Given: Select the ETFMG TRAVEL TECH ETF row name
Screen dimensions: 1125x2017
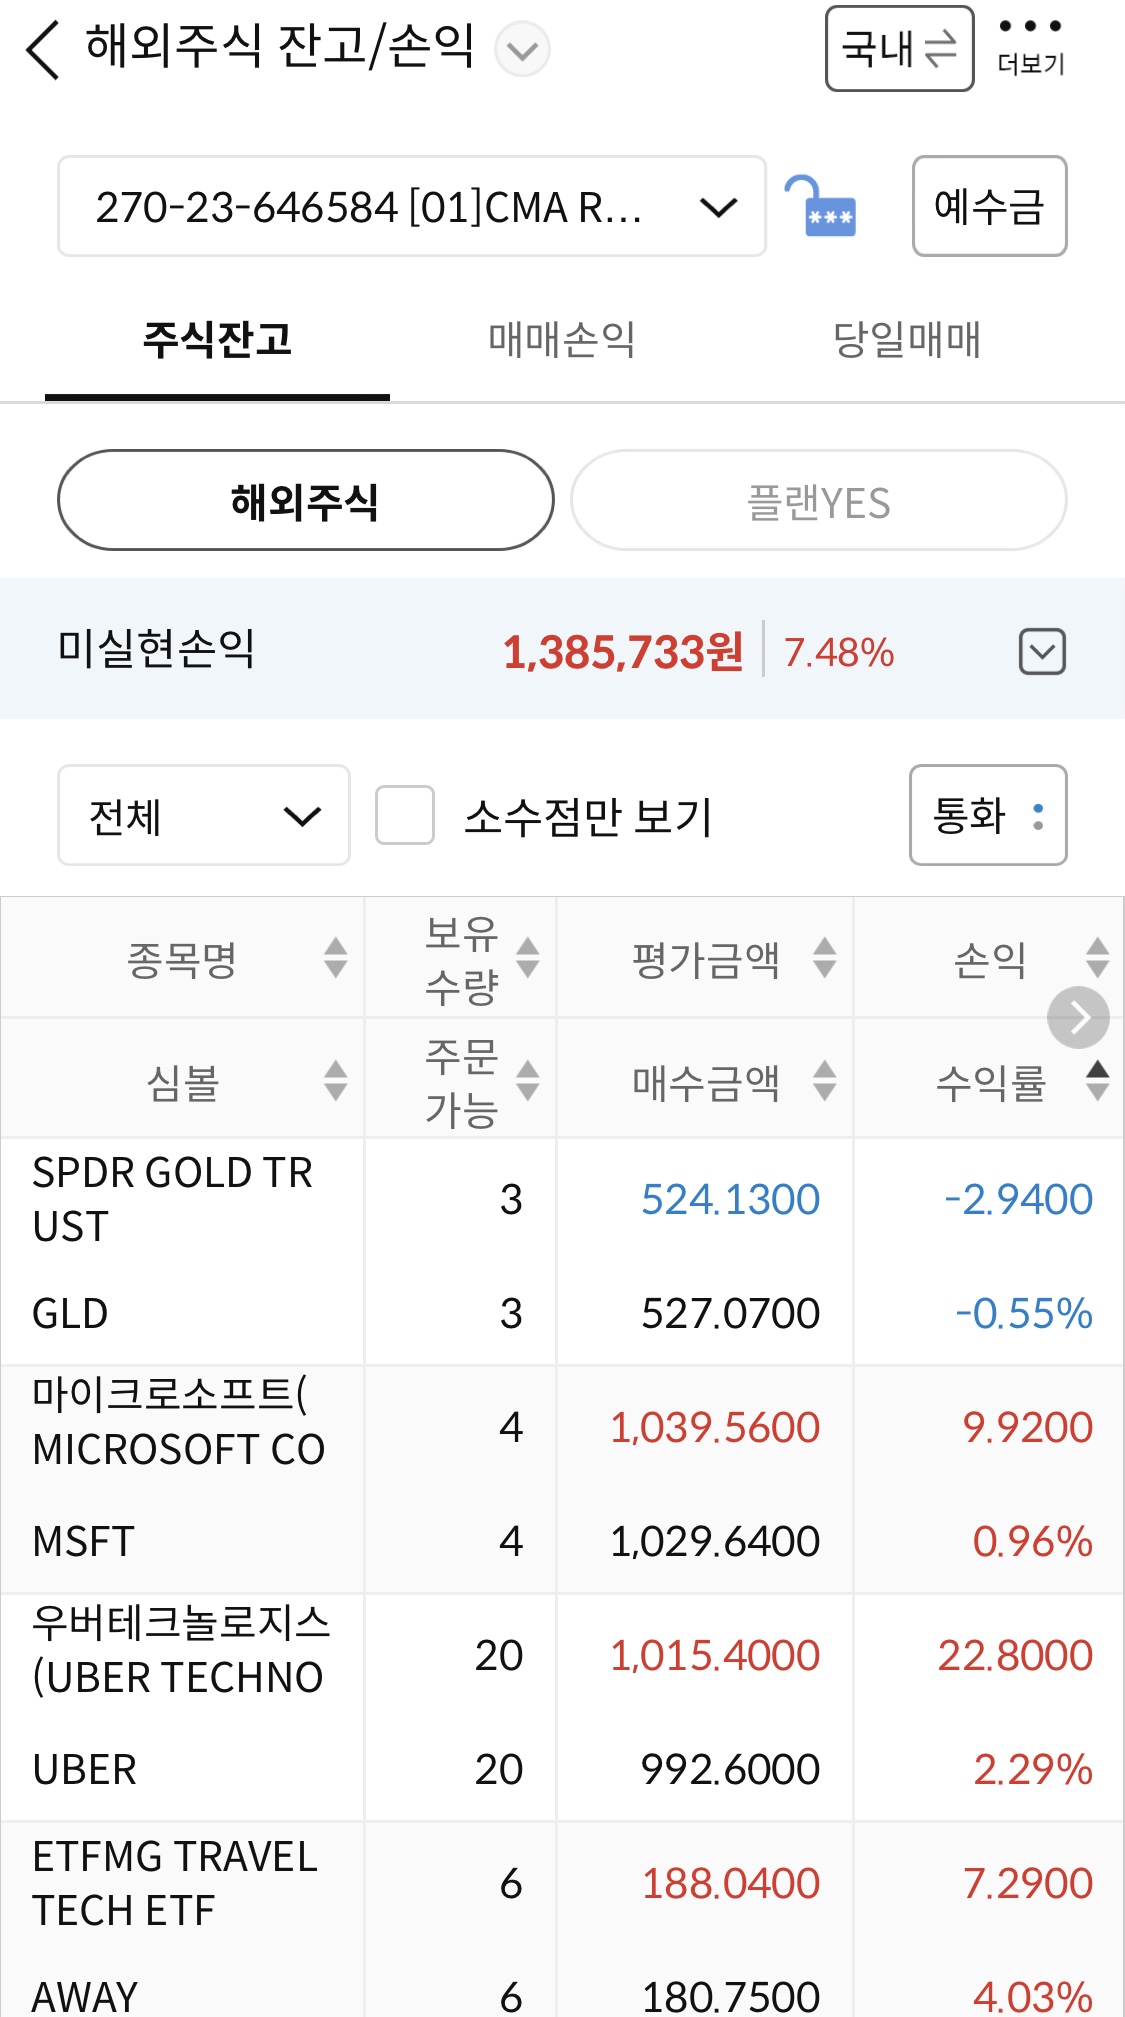Looking at the screenshot, I should click(175, 1883).
